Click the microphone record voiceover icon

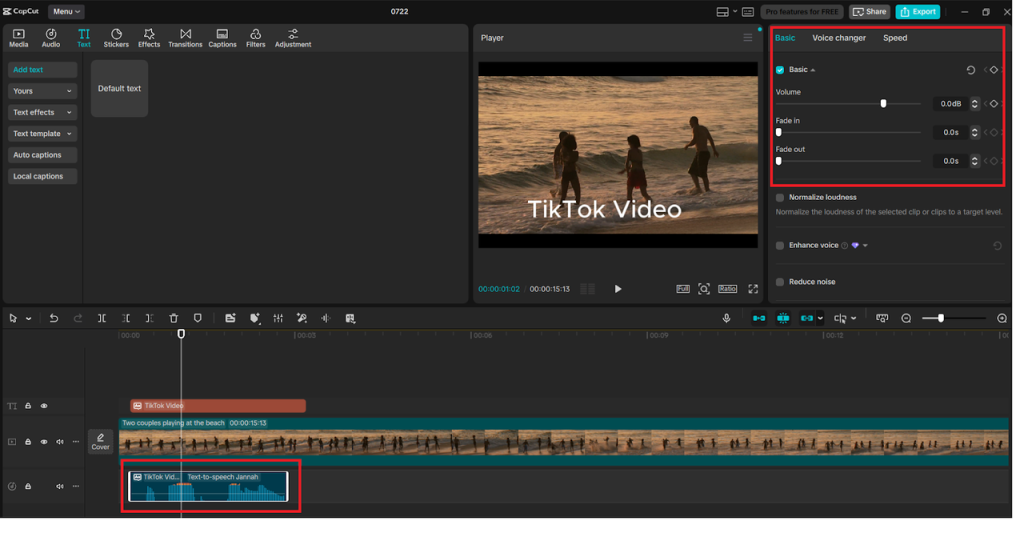click(727, 318)
